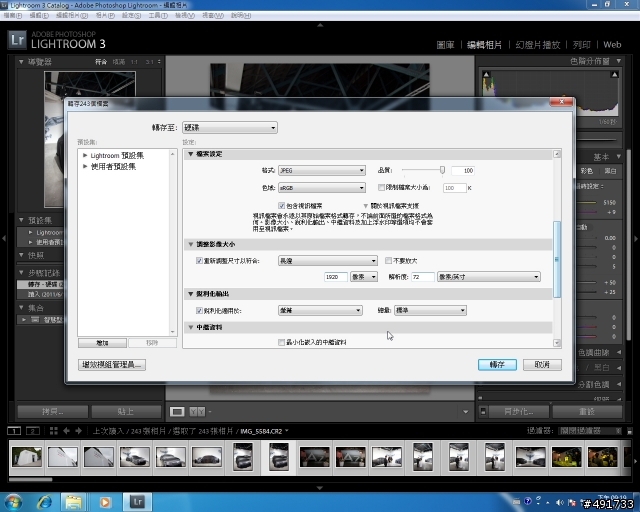This screenshot has height=512, width=640.
Task: Open 增效模組管理員... button
Action: pos(111,365)
